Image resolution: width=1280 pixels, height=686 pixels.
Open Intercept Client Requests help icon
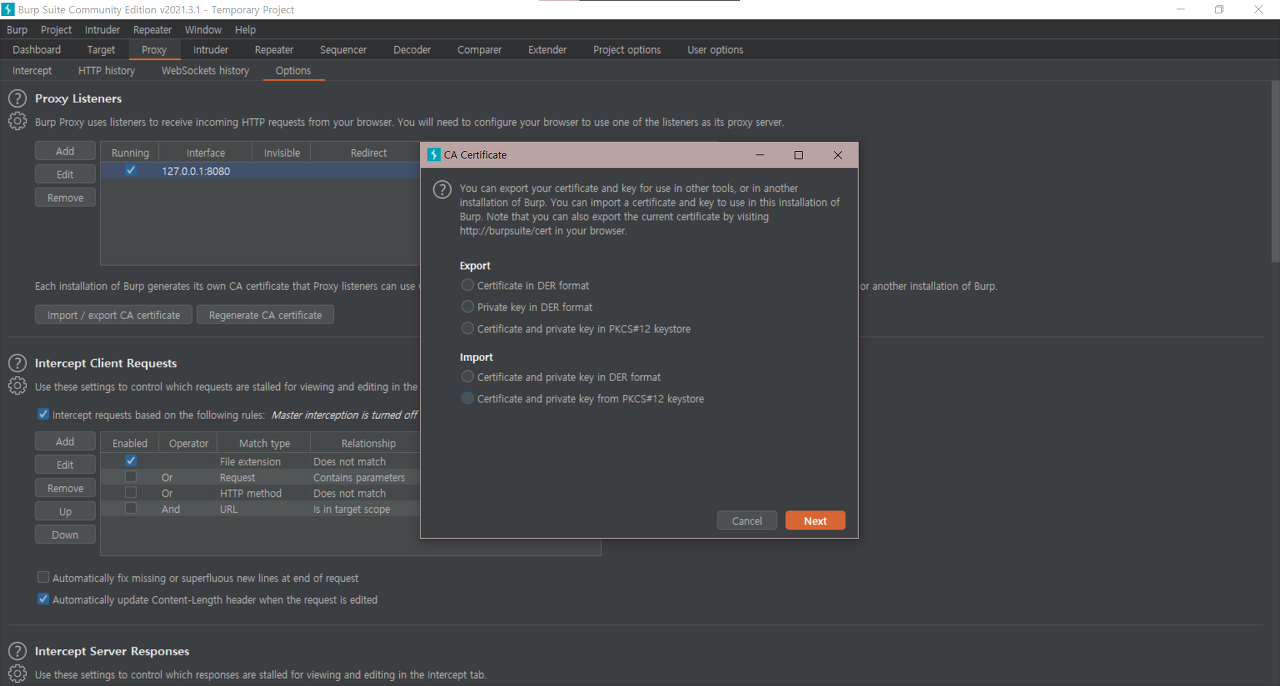click(17, 363)
